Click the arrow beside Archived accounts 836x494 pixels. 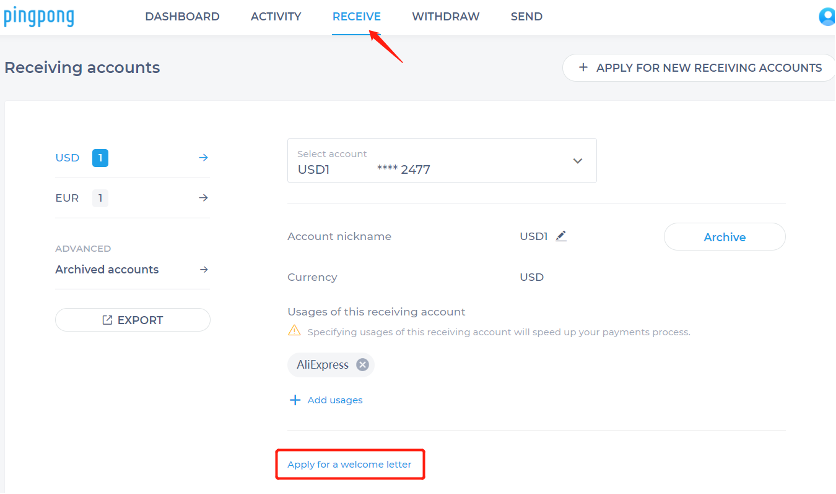203,269
